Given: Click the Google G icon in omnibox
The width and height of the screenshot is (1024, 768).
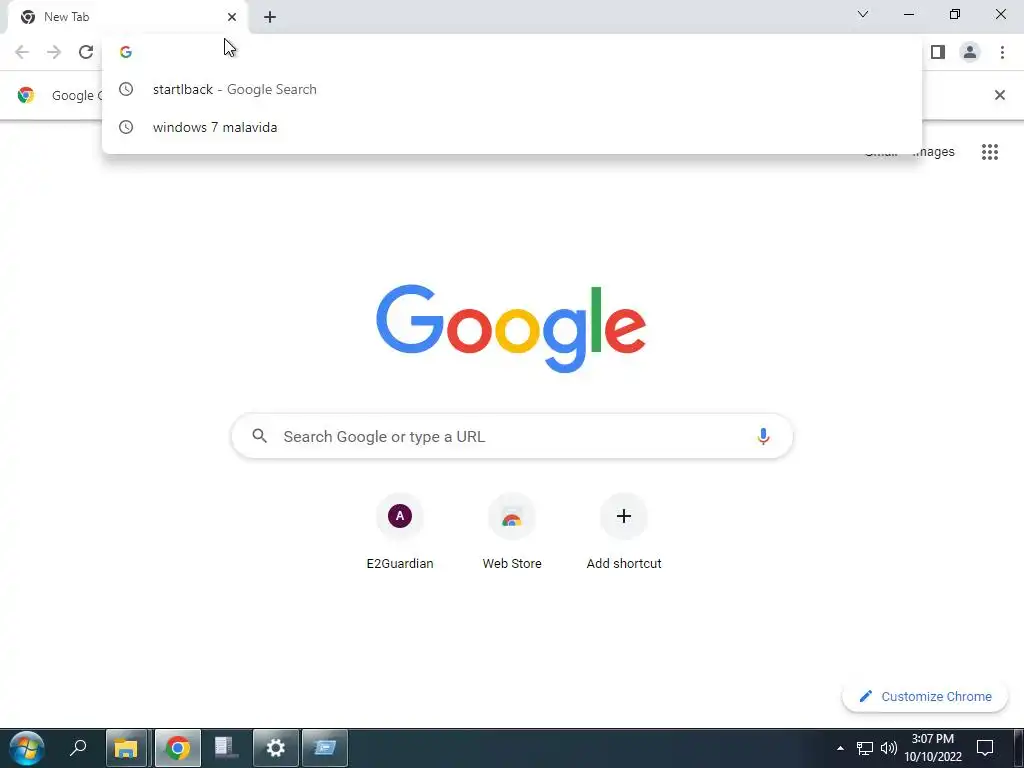Looking at the screenshot, I should tap(126, 52).
